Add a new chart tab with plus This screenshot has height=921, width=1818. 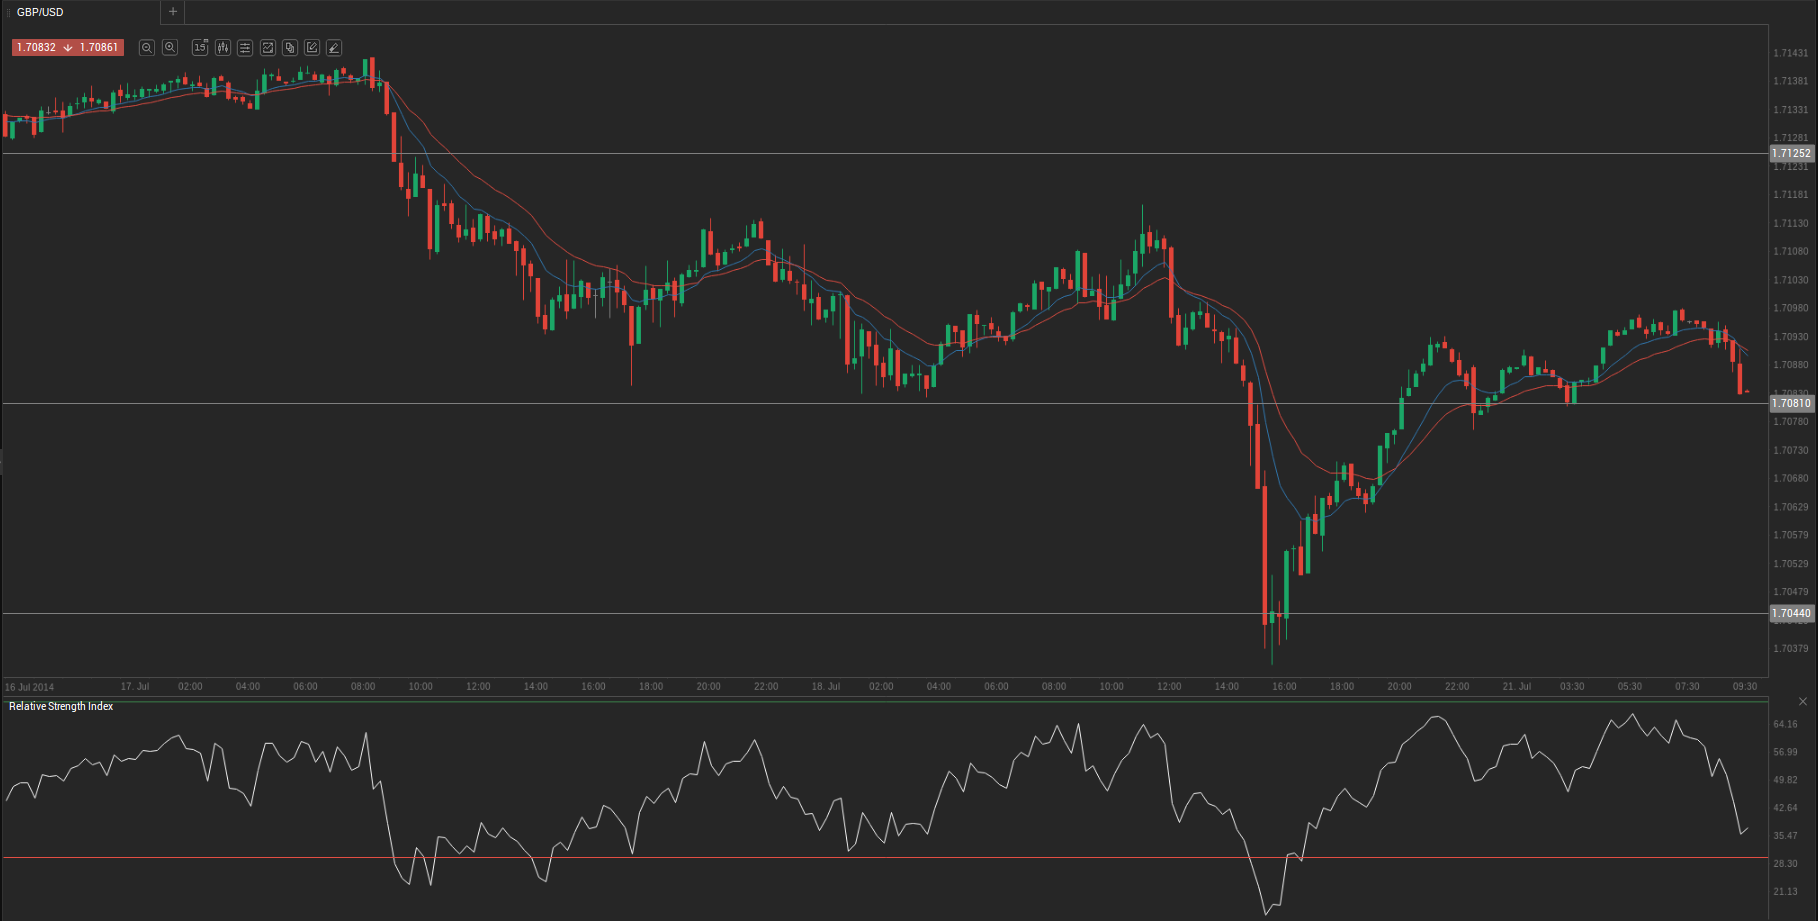tap(173, 12)
